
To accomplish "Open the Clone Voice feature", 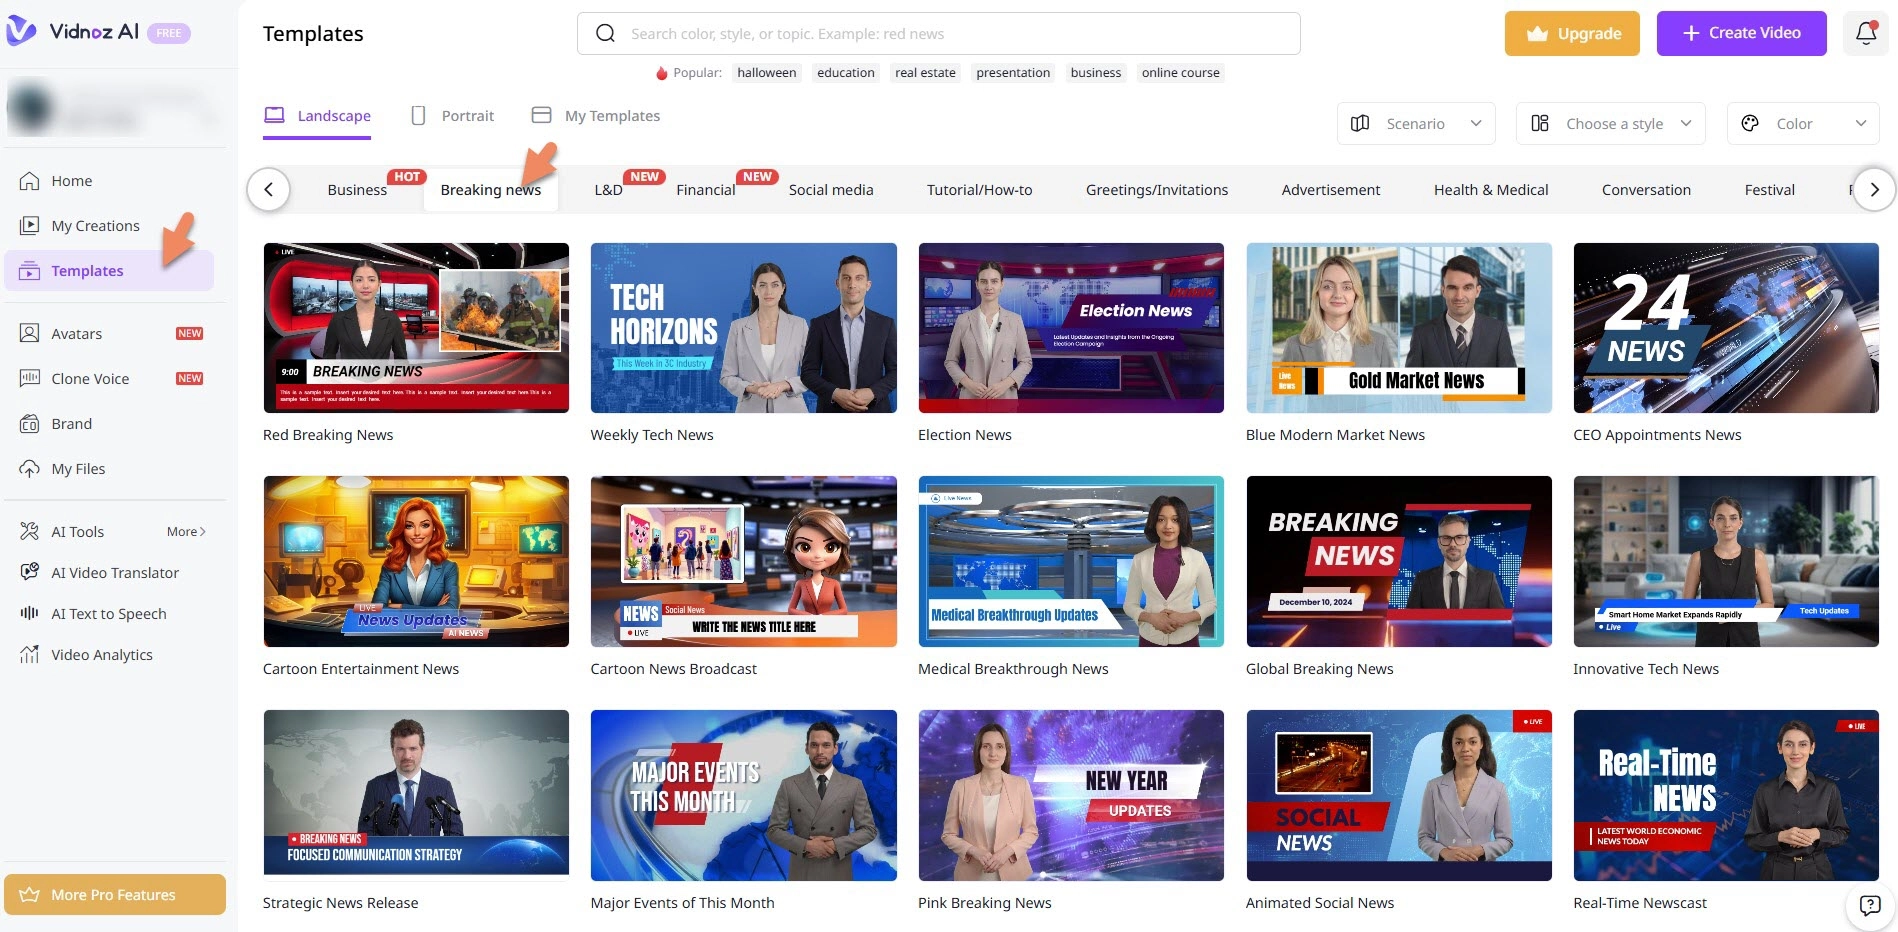I will coord(90,378).
